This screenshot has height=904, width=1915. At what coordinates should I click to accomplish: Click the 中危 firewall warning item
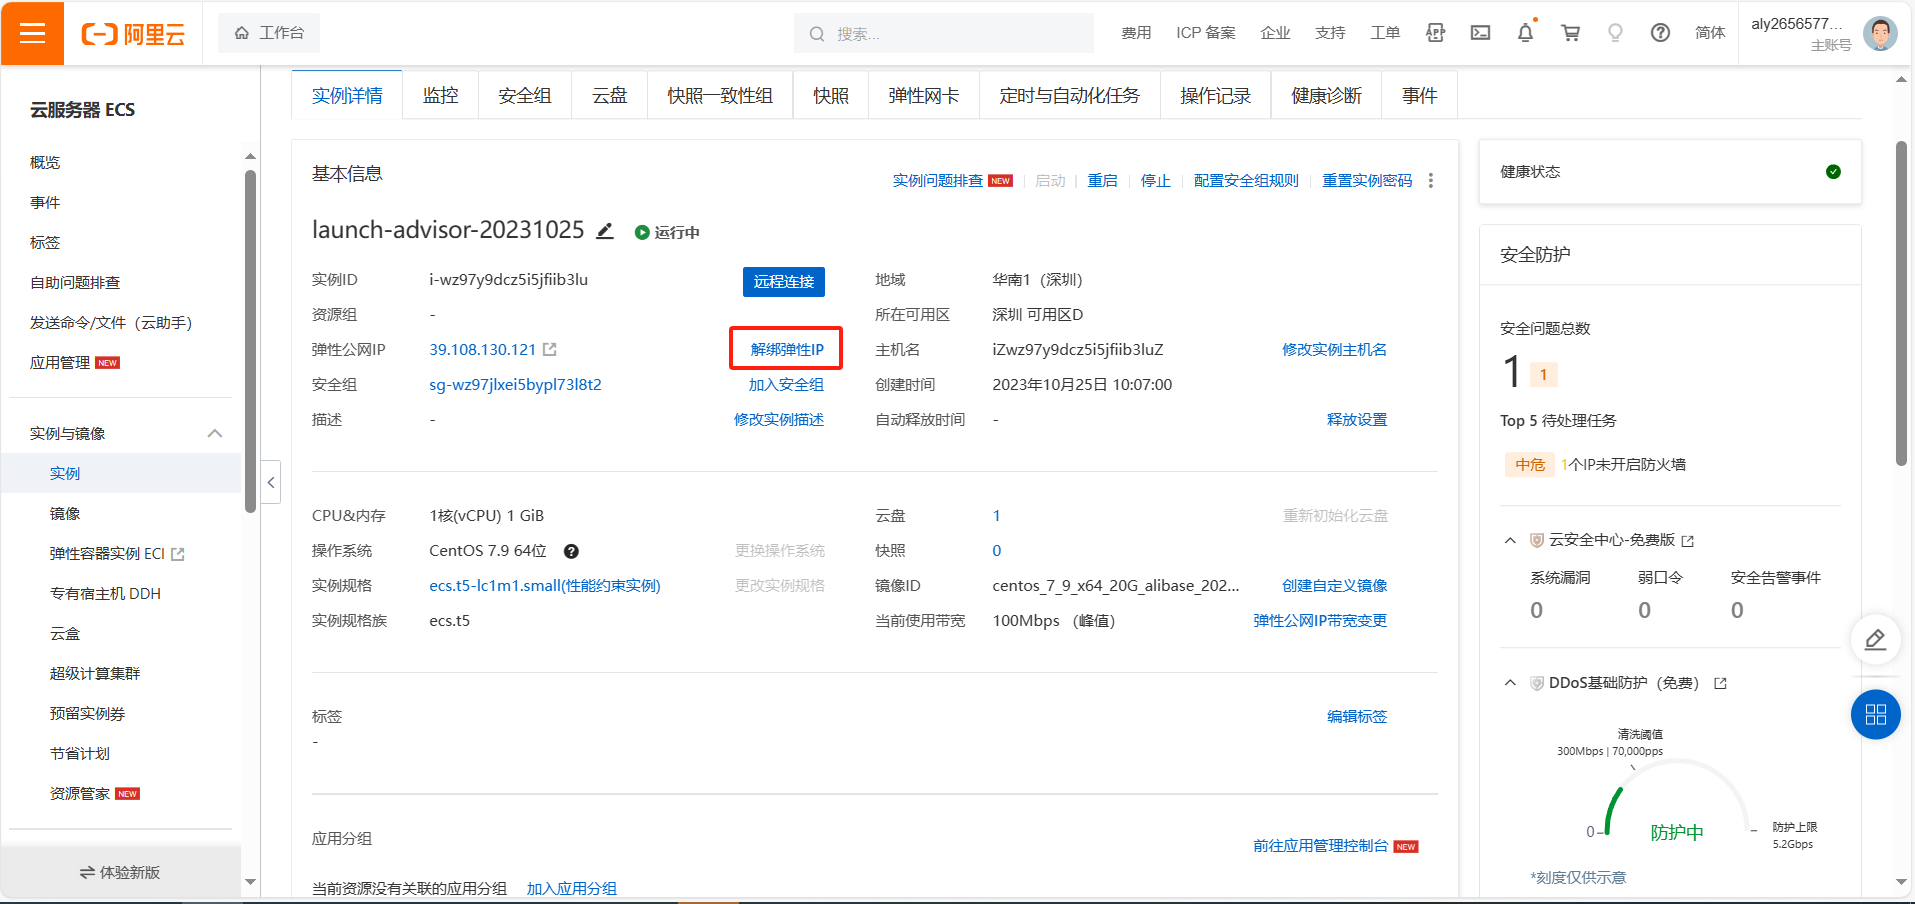[x=1595, y=465]
